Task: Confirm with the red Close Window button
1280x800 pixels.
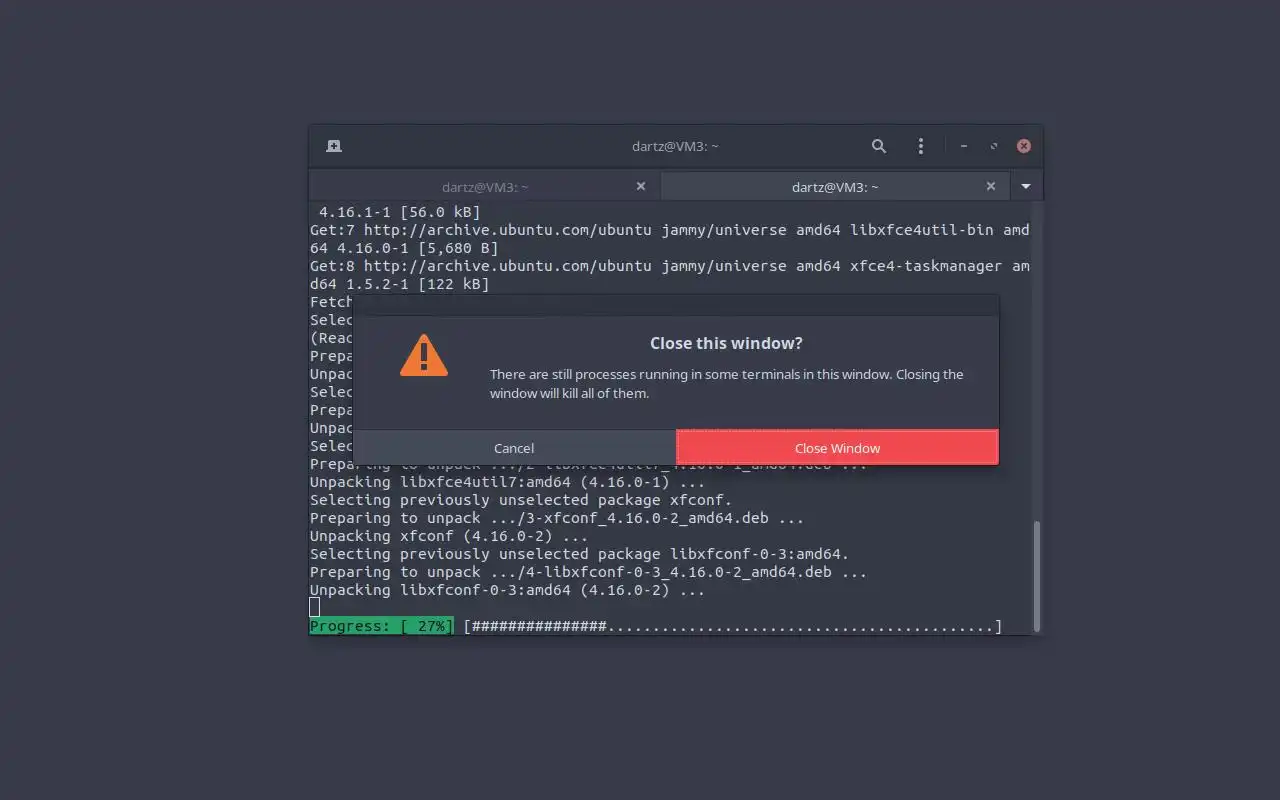Action: point(838,448)
